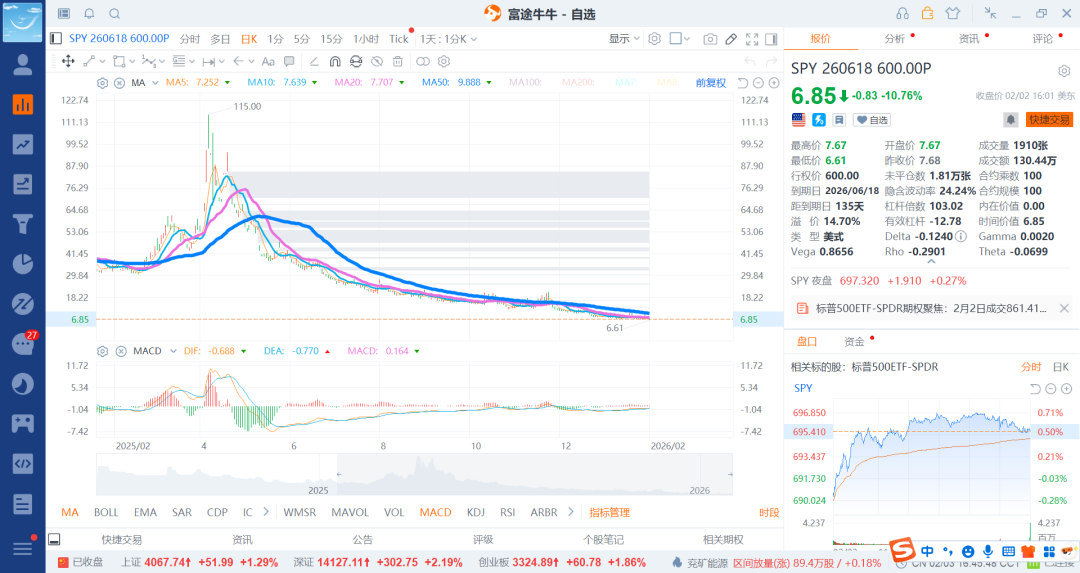
Task: Switch to the 资讯 tab in right panel
Action: [x=968, y=39]
